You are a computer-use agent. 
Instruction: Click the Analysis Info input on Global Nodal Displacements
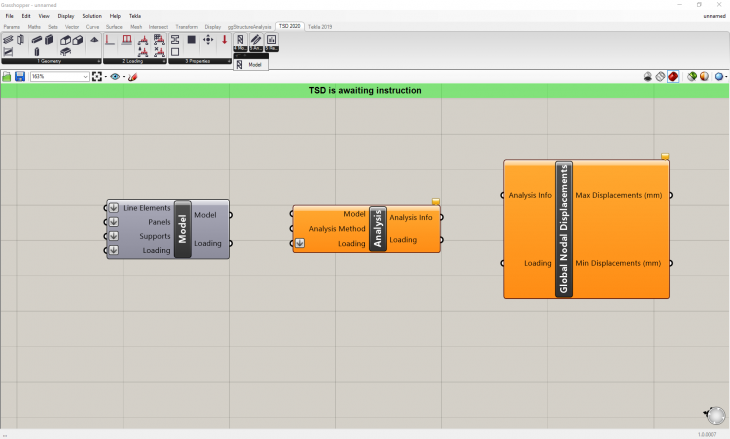(530, 195)
